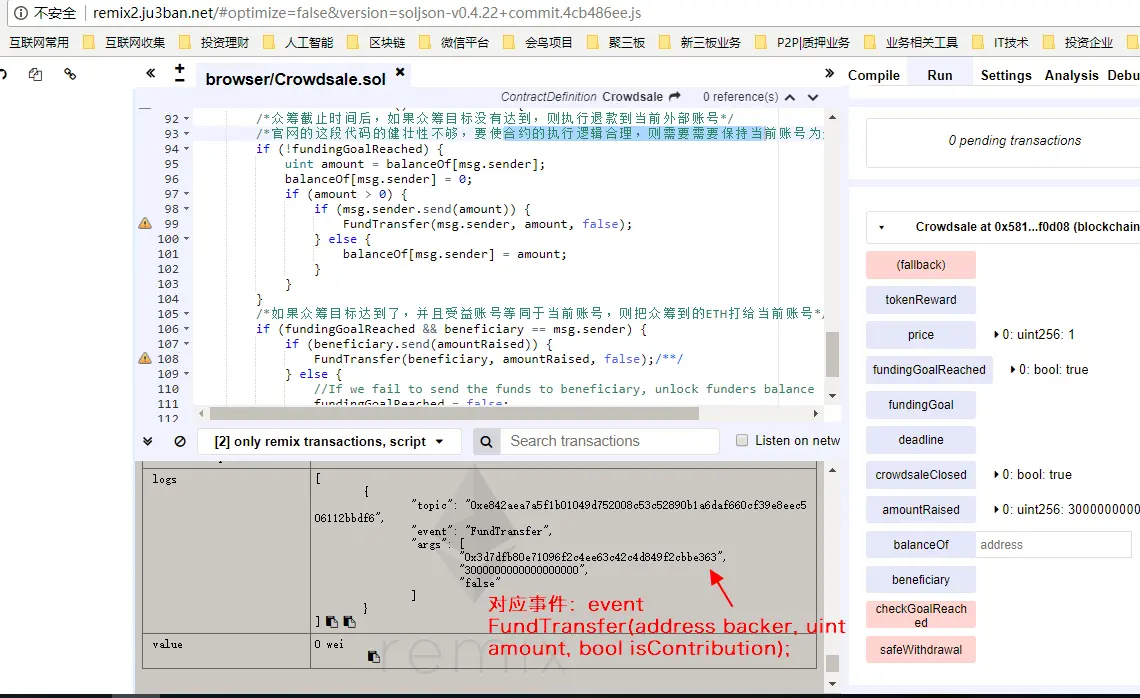Click the editor horizontal scrollbar thumb
The height and width of the screenshot is (698, 1140).
pyautogui.click(x=454, y=413)
